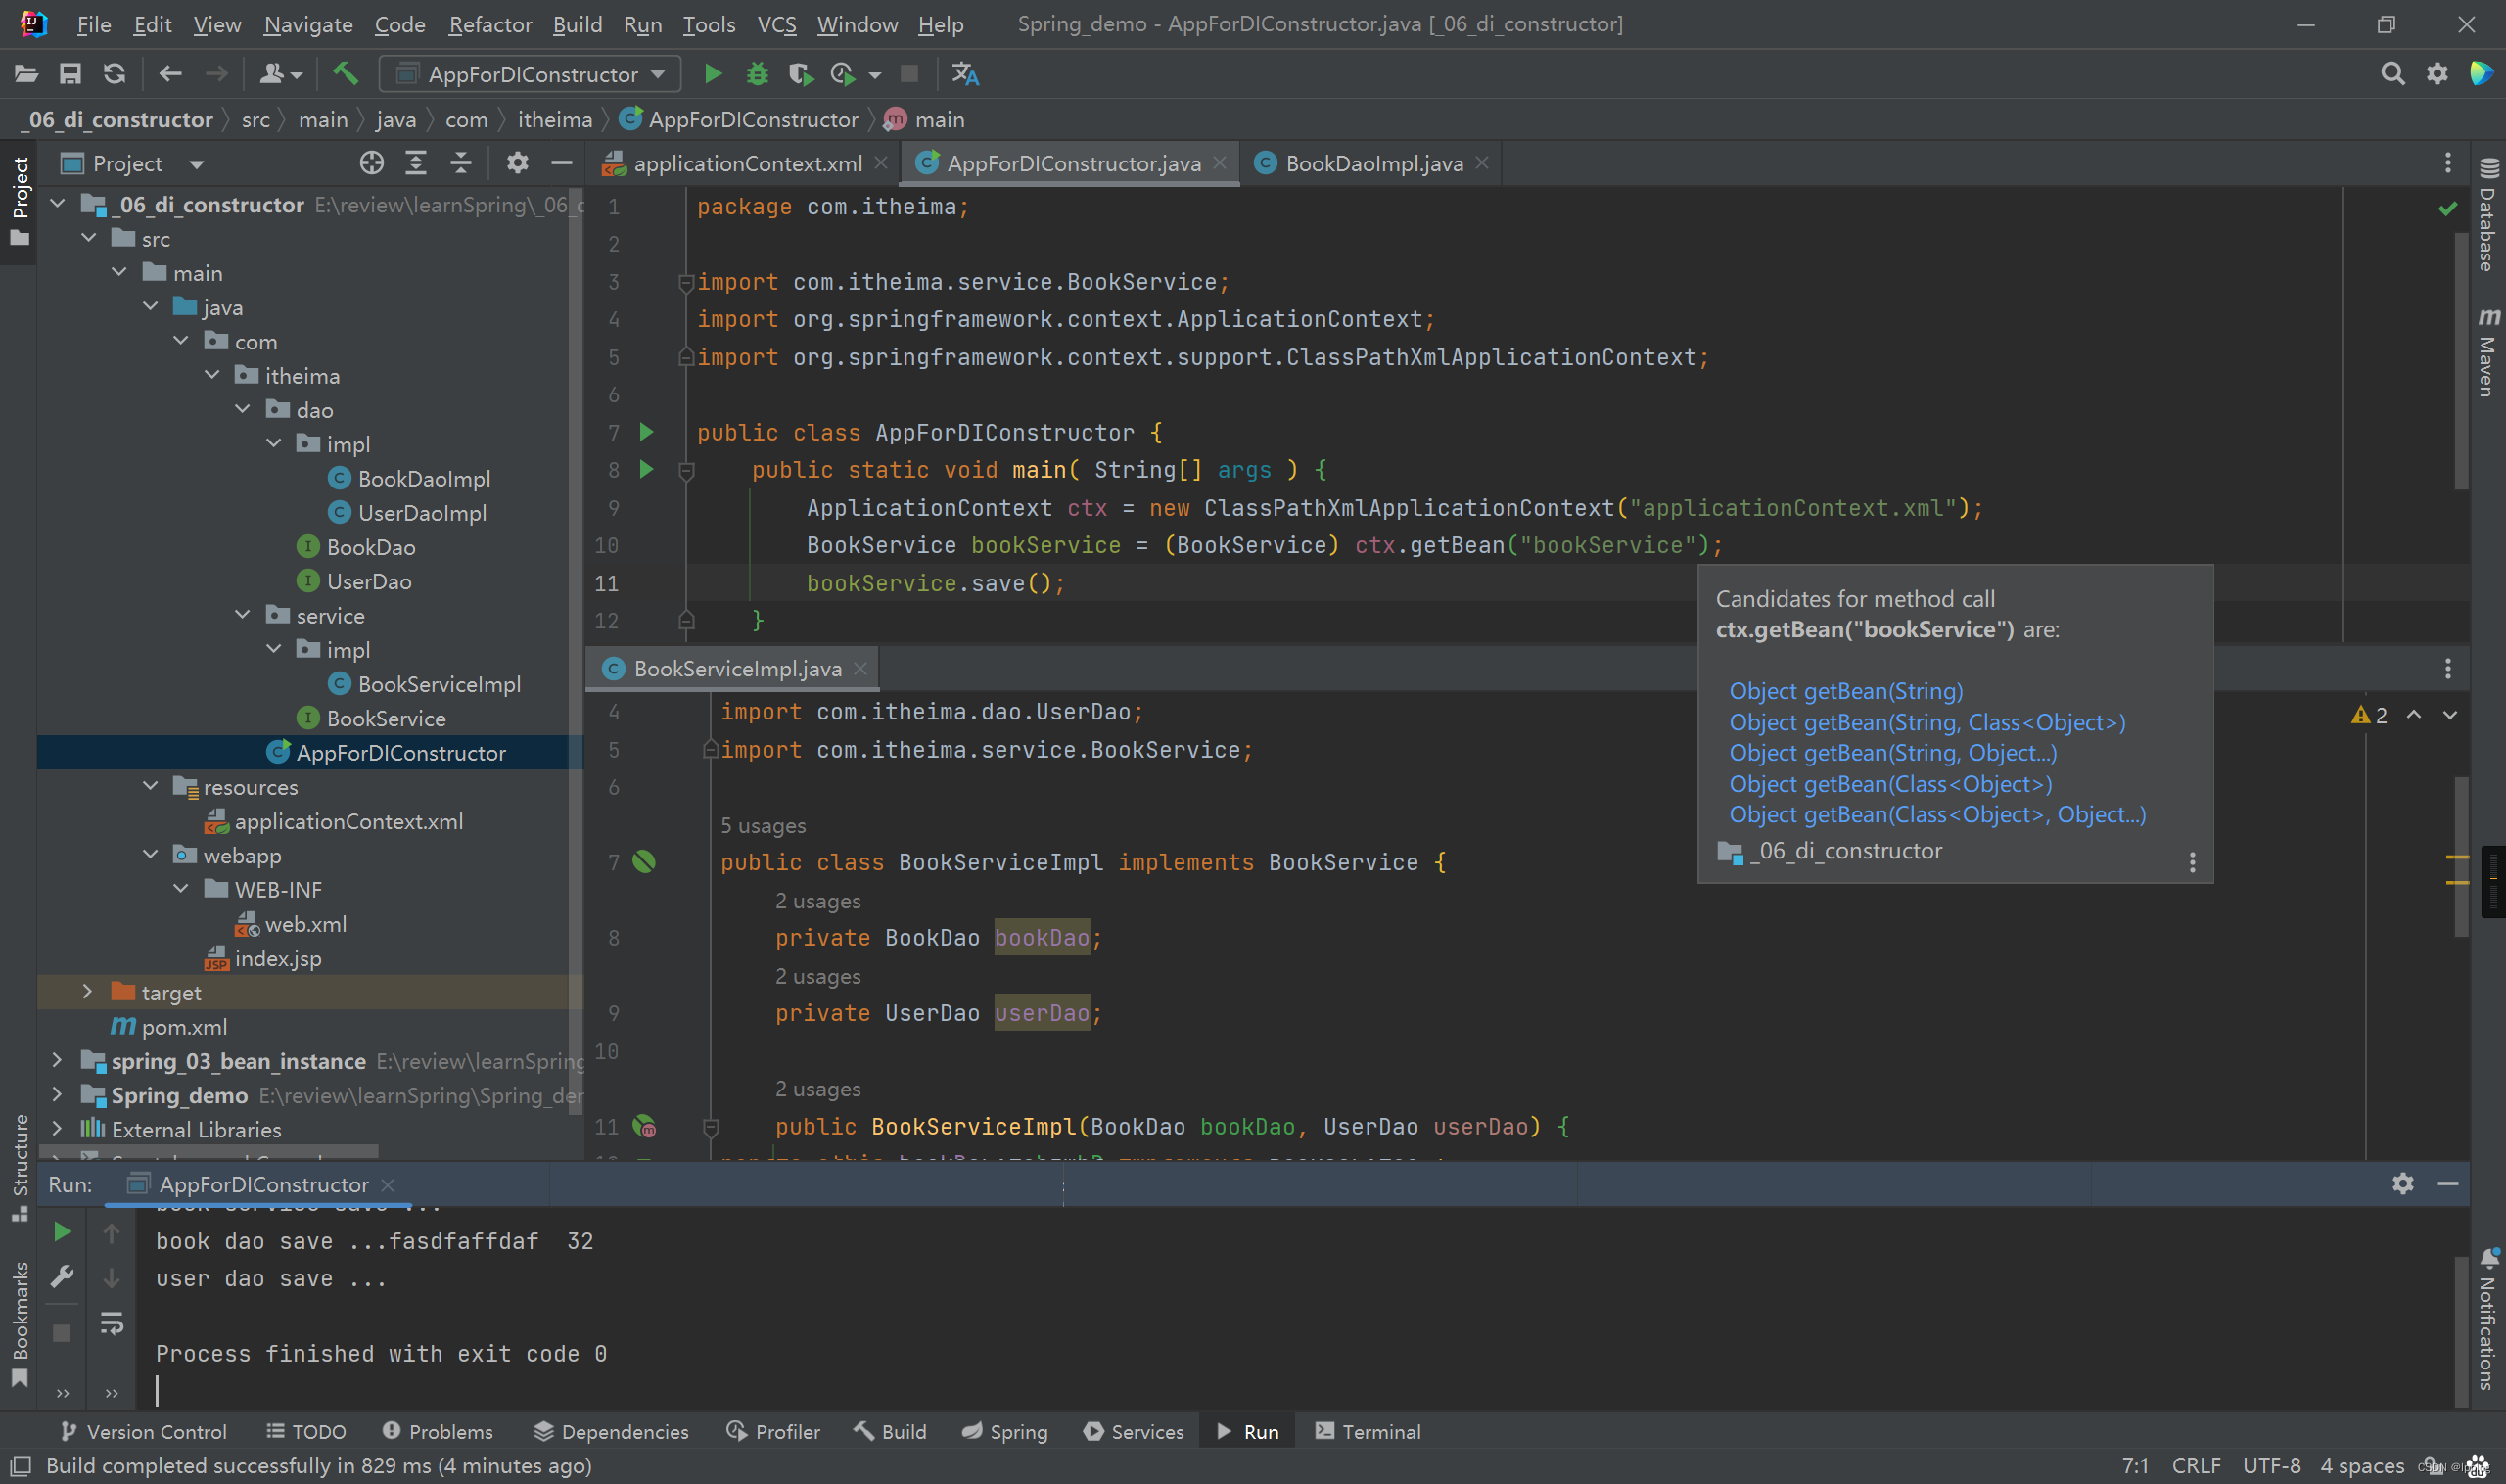This screenshot has height=1484, width=2506.
Task: Open Terminal tool window
Action: (1367, 1432)
